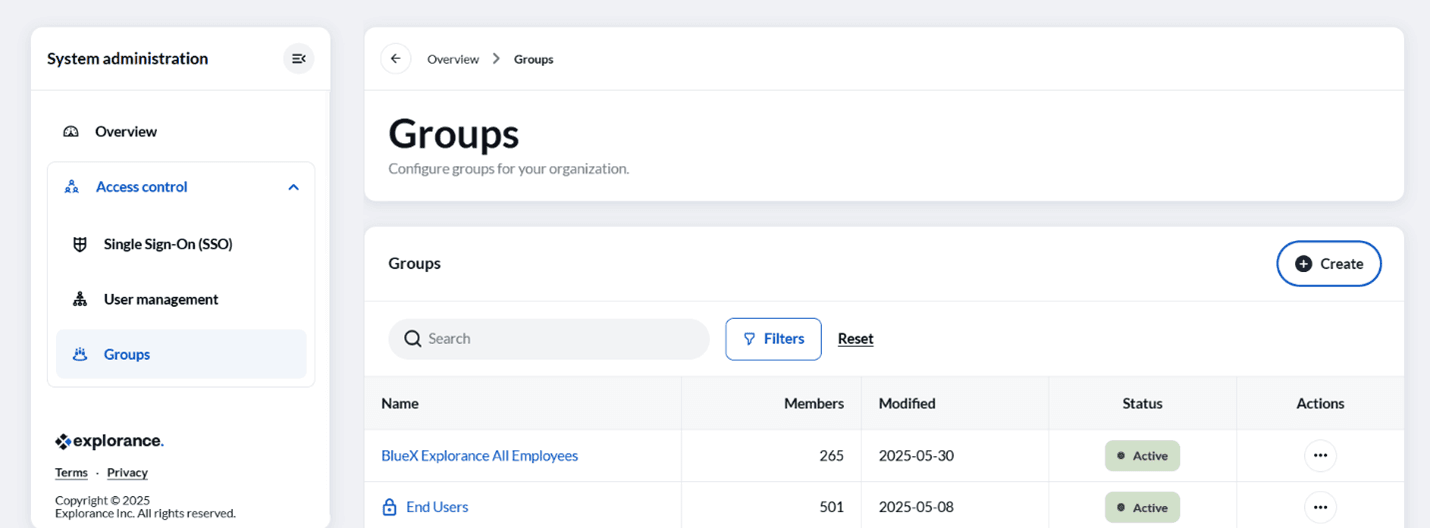
Task: Click the 2025-05-30 modified date
Action: coord(916,456)
